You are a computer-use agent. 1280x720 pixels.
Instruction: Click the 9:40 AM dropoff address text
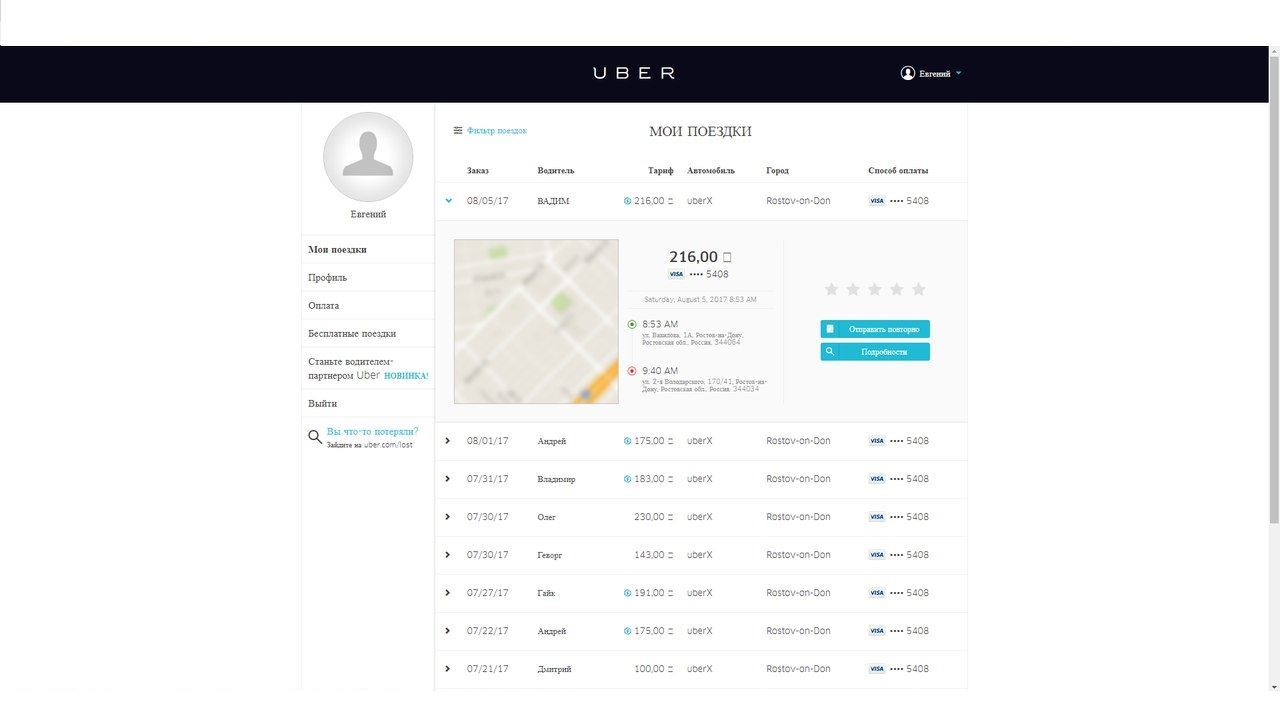pos(705,385)
